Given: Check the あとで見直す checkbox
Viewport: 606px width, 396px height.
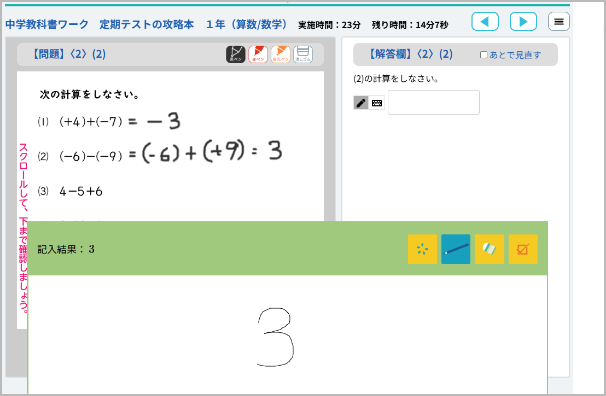Looking at the screenshot, I should (483, 55).
